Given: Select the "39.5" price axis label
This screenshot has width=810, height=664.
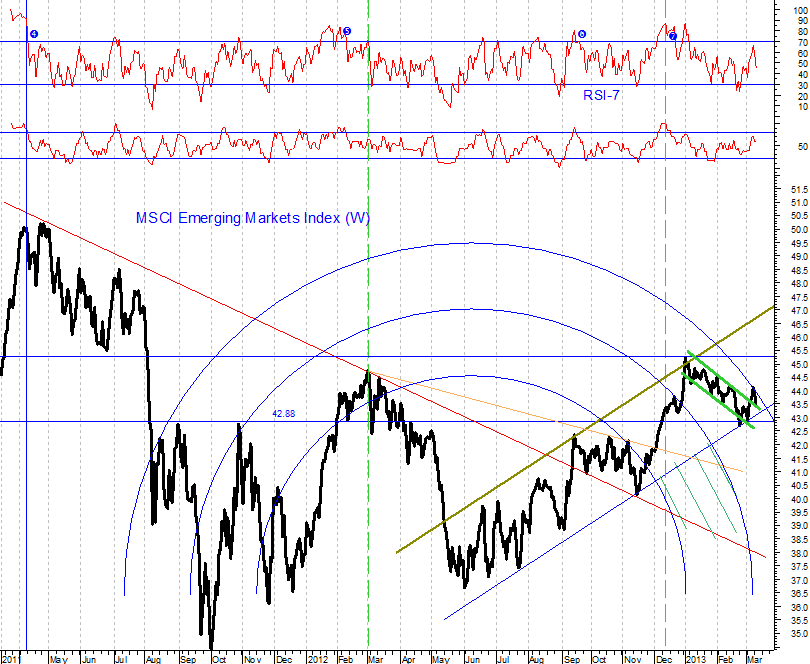Looking at the screenshot, I should point(799,513).
